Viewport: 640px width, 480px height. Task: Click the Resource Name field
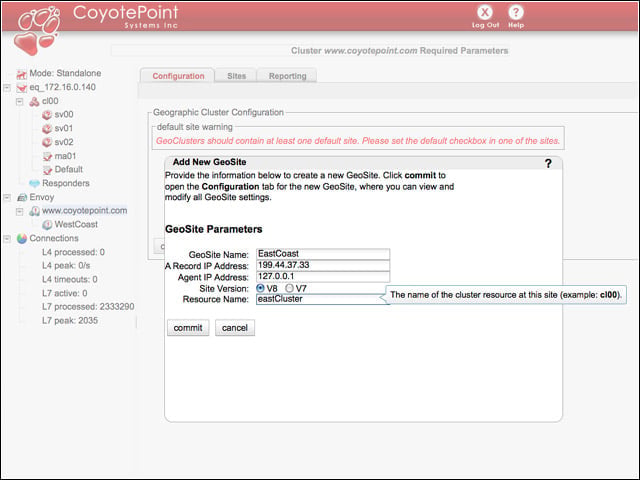(323, 299)
